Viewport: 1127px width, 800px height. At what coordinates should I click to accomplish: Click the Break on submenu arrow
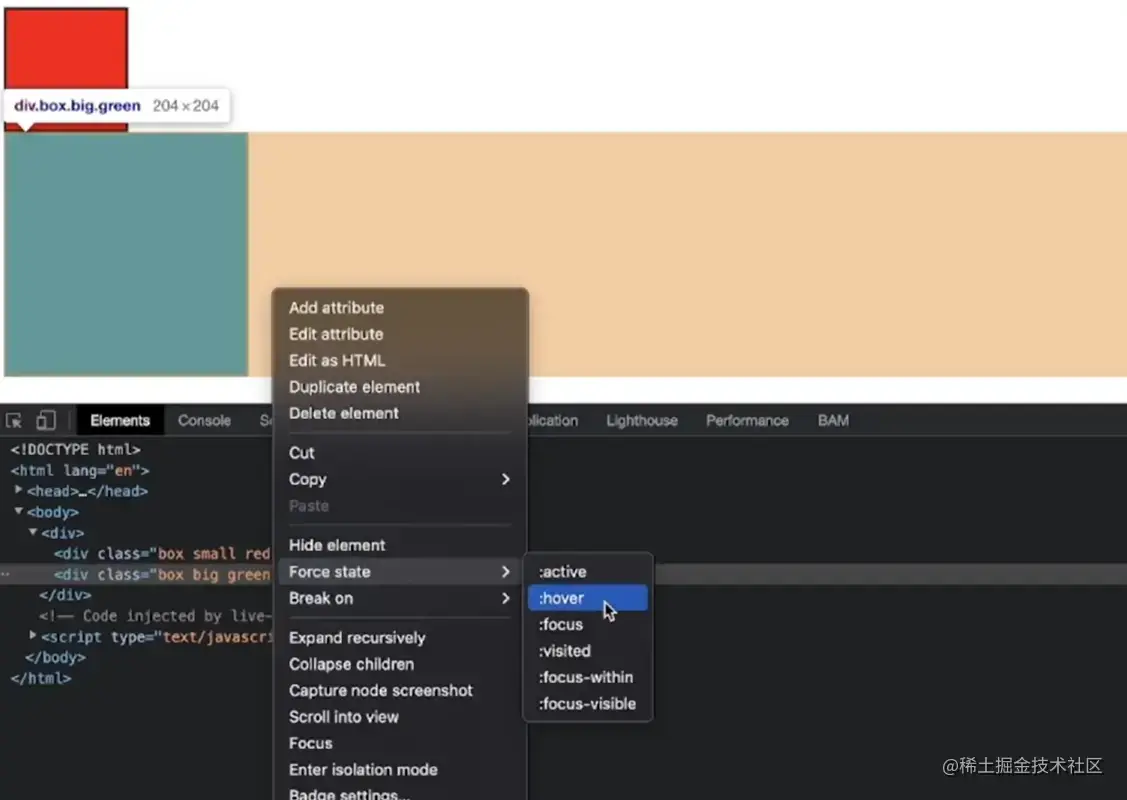pos(505,598)
